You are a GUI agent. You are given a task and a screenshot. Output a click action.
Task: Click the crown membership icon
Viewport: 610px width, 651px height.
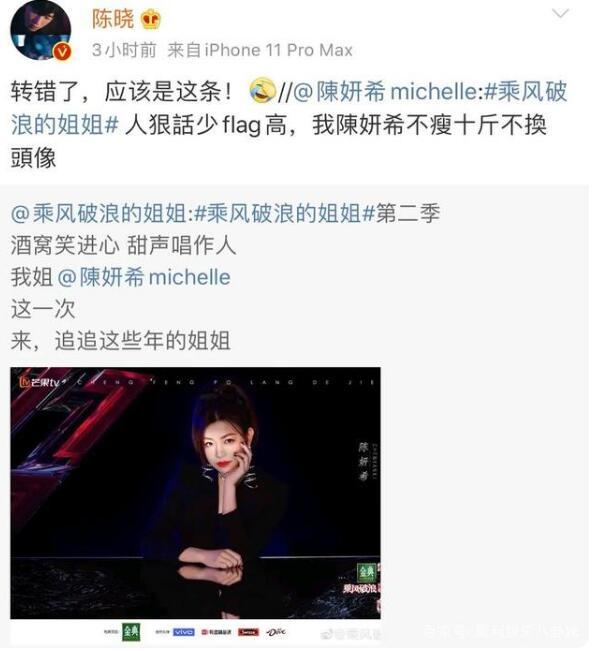pos(151,20)
